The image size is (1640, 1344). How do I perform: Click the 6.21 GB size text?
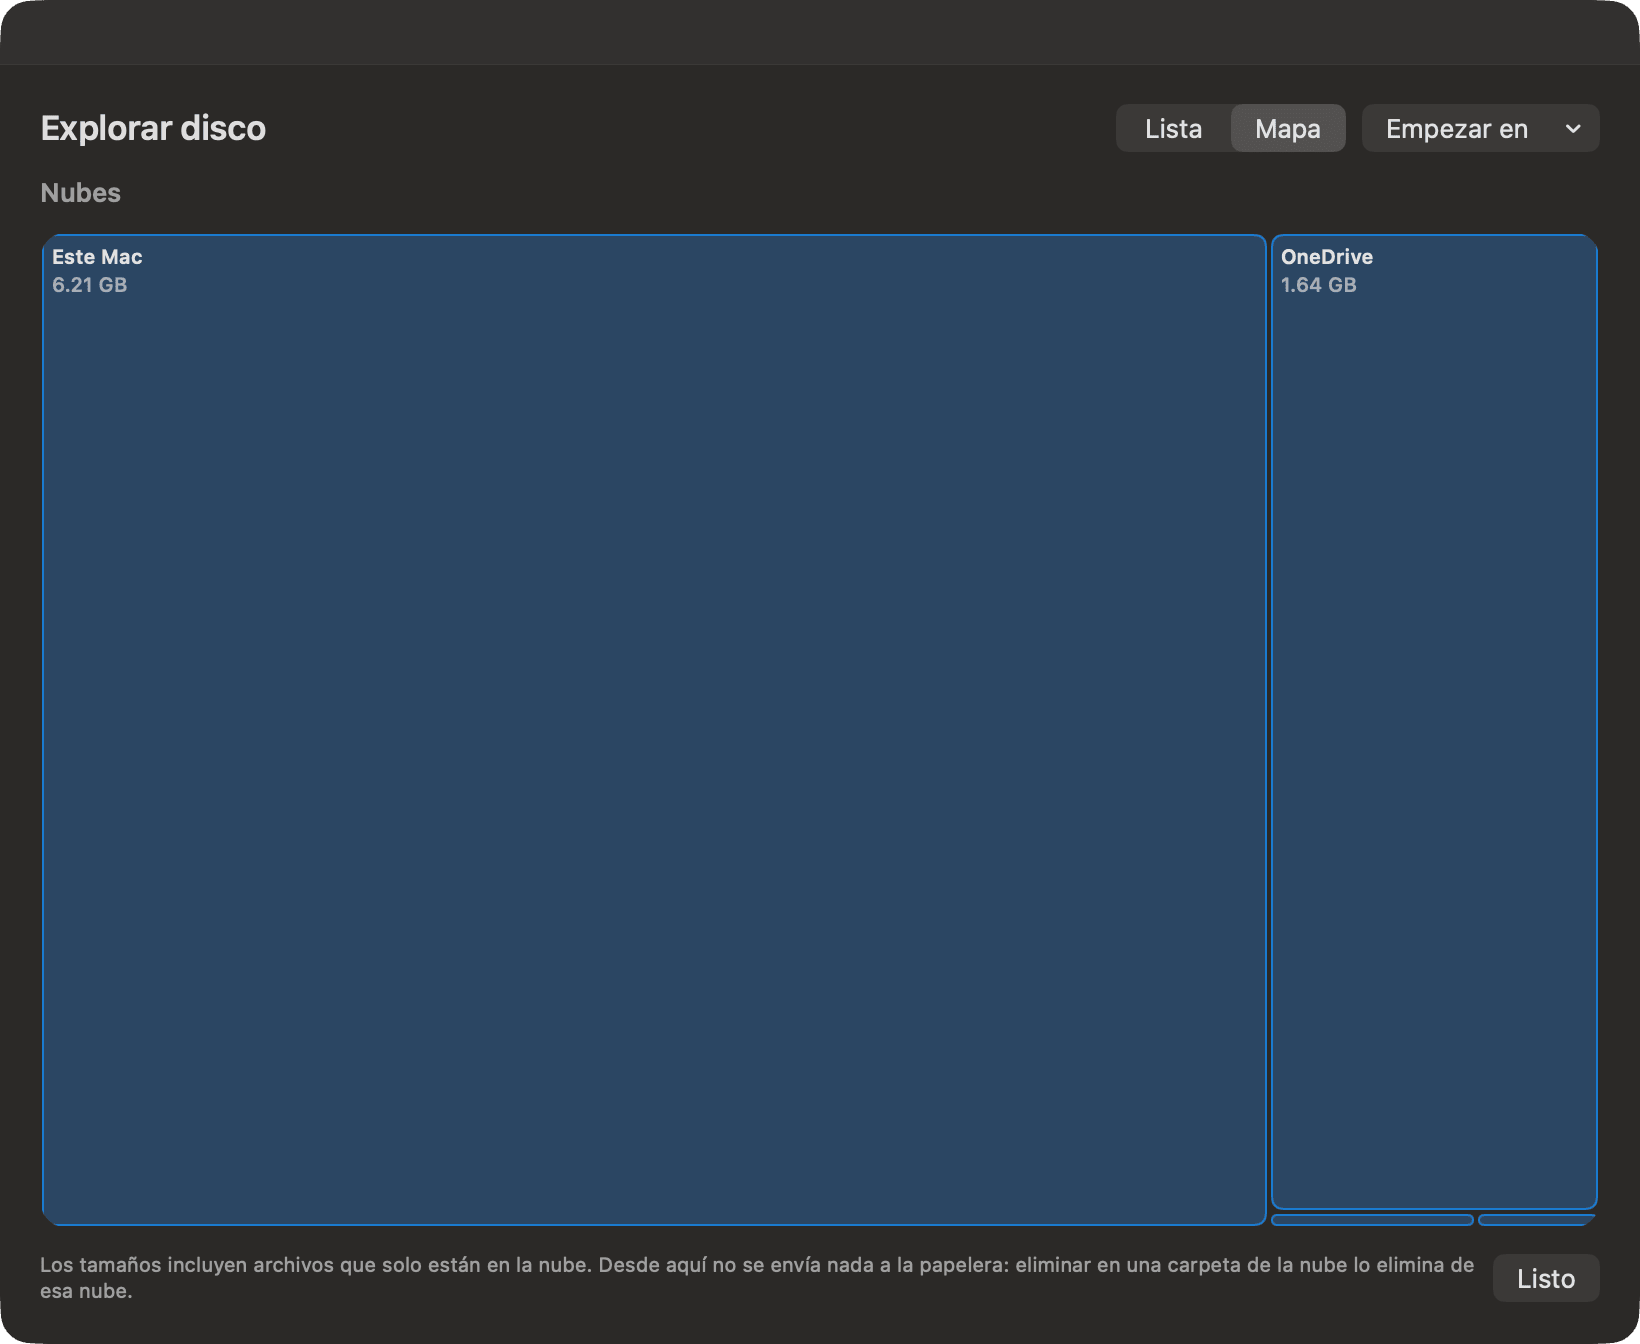pos(90,285)
